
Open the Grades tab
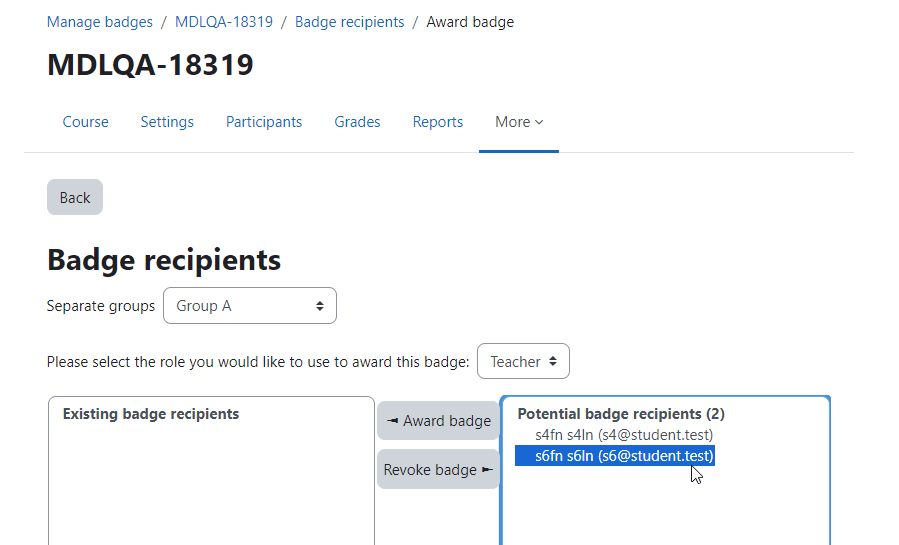357,122
